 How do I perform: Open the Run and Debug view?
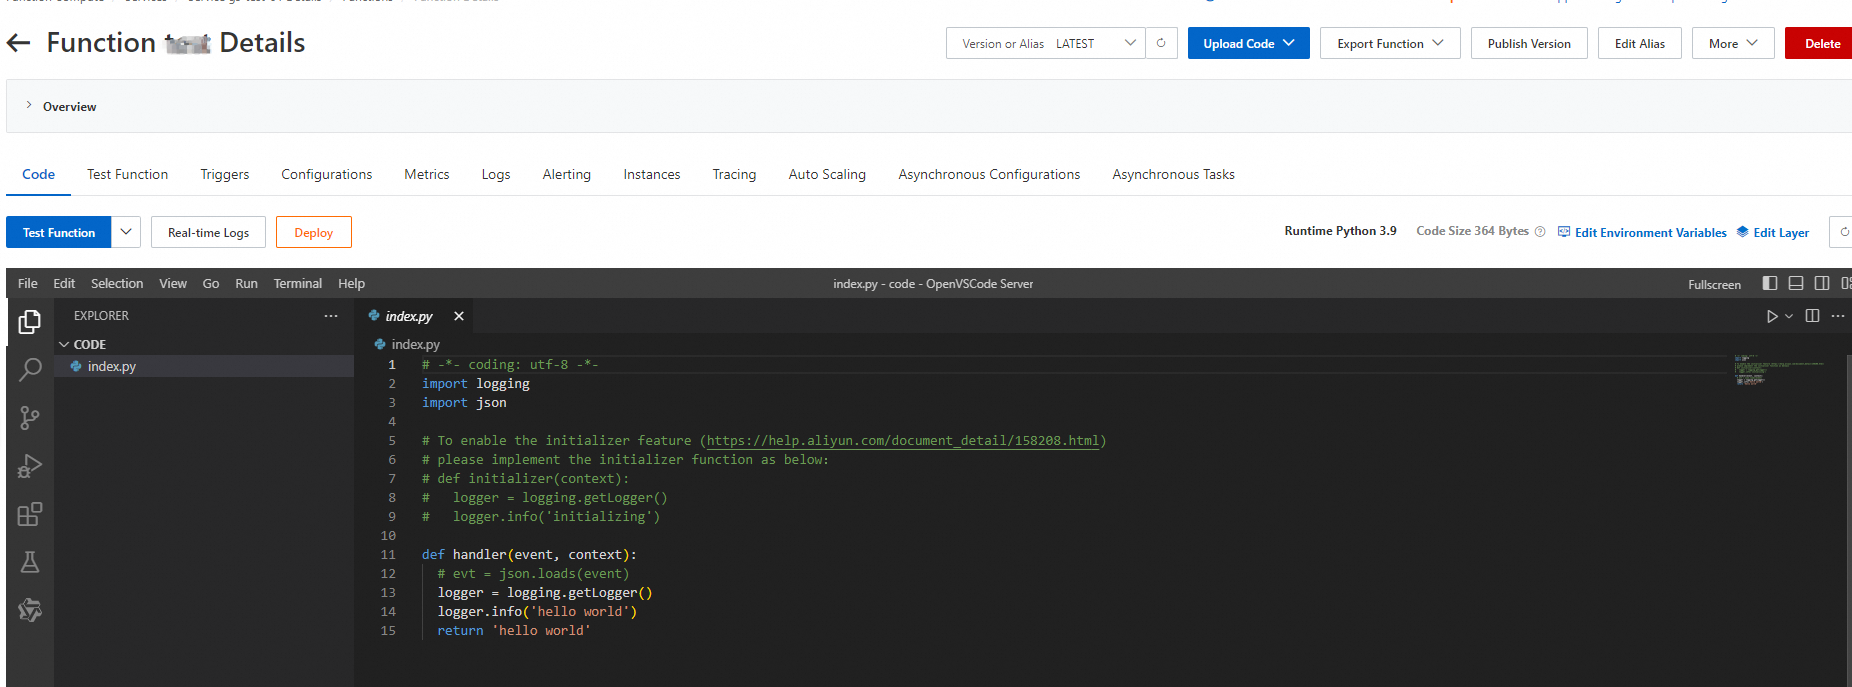(30, 466)
